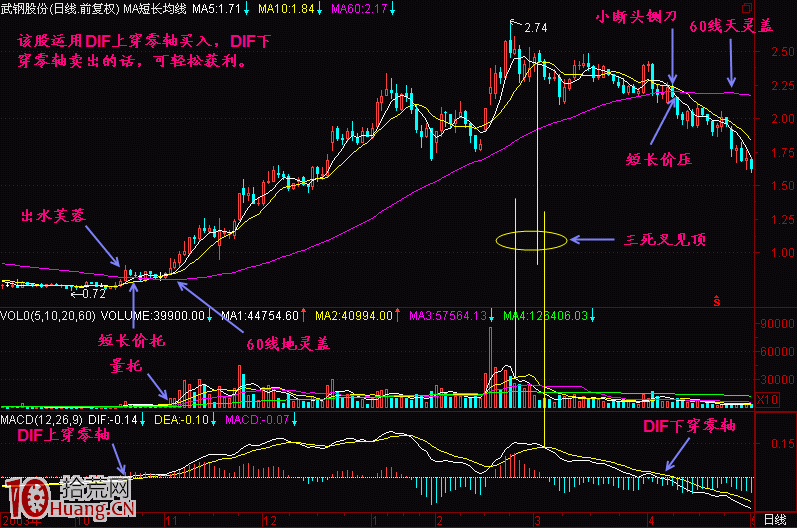Click the 2.00 price axis label
This screenshot has height=528, width=797.
coord(782,118)
